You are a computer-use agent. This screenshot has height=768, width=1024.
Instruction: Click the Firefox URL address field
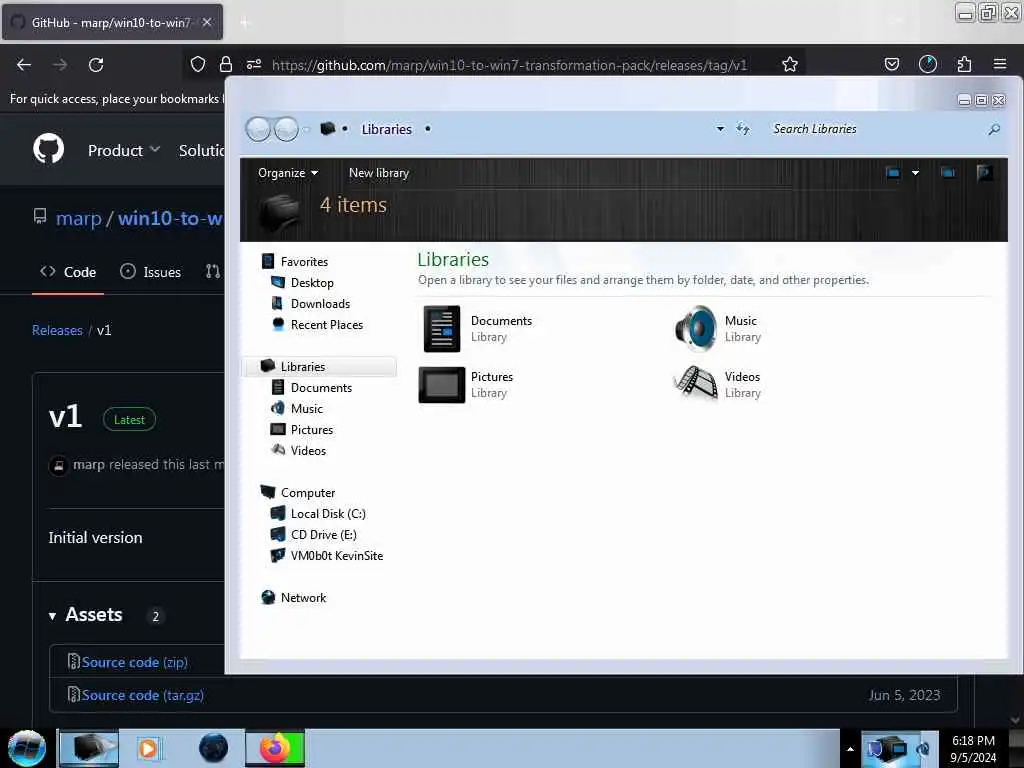pos(509,65)
